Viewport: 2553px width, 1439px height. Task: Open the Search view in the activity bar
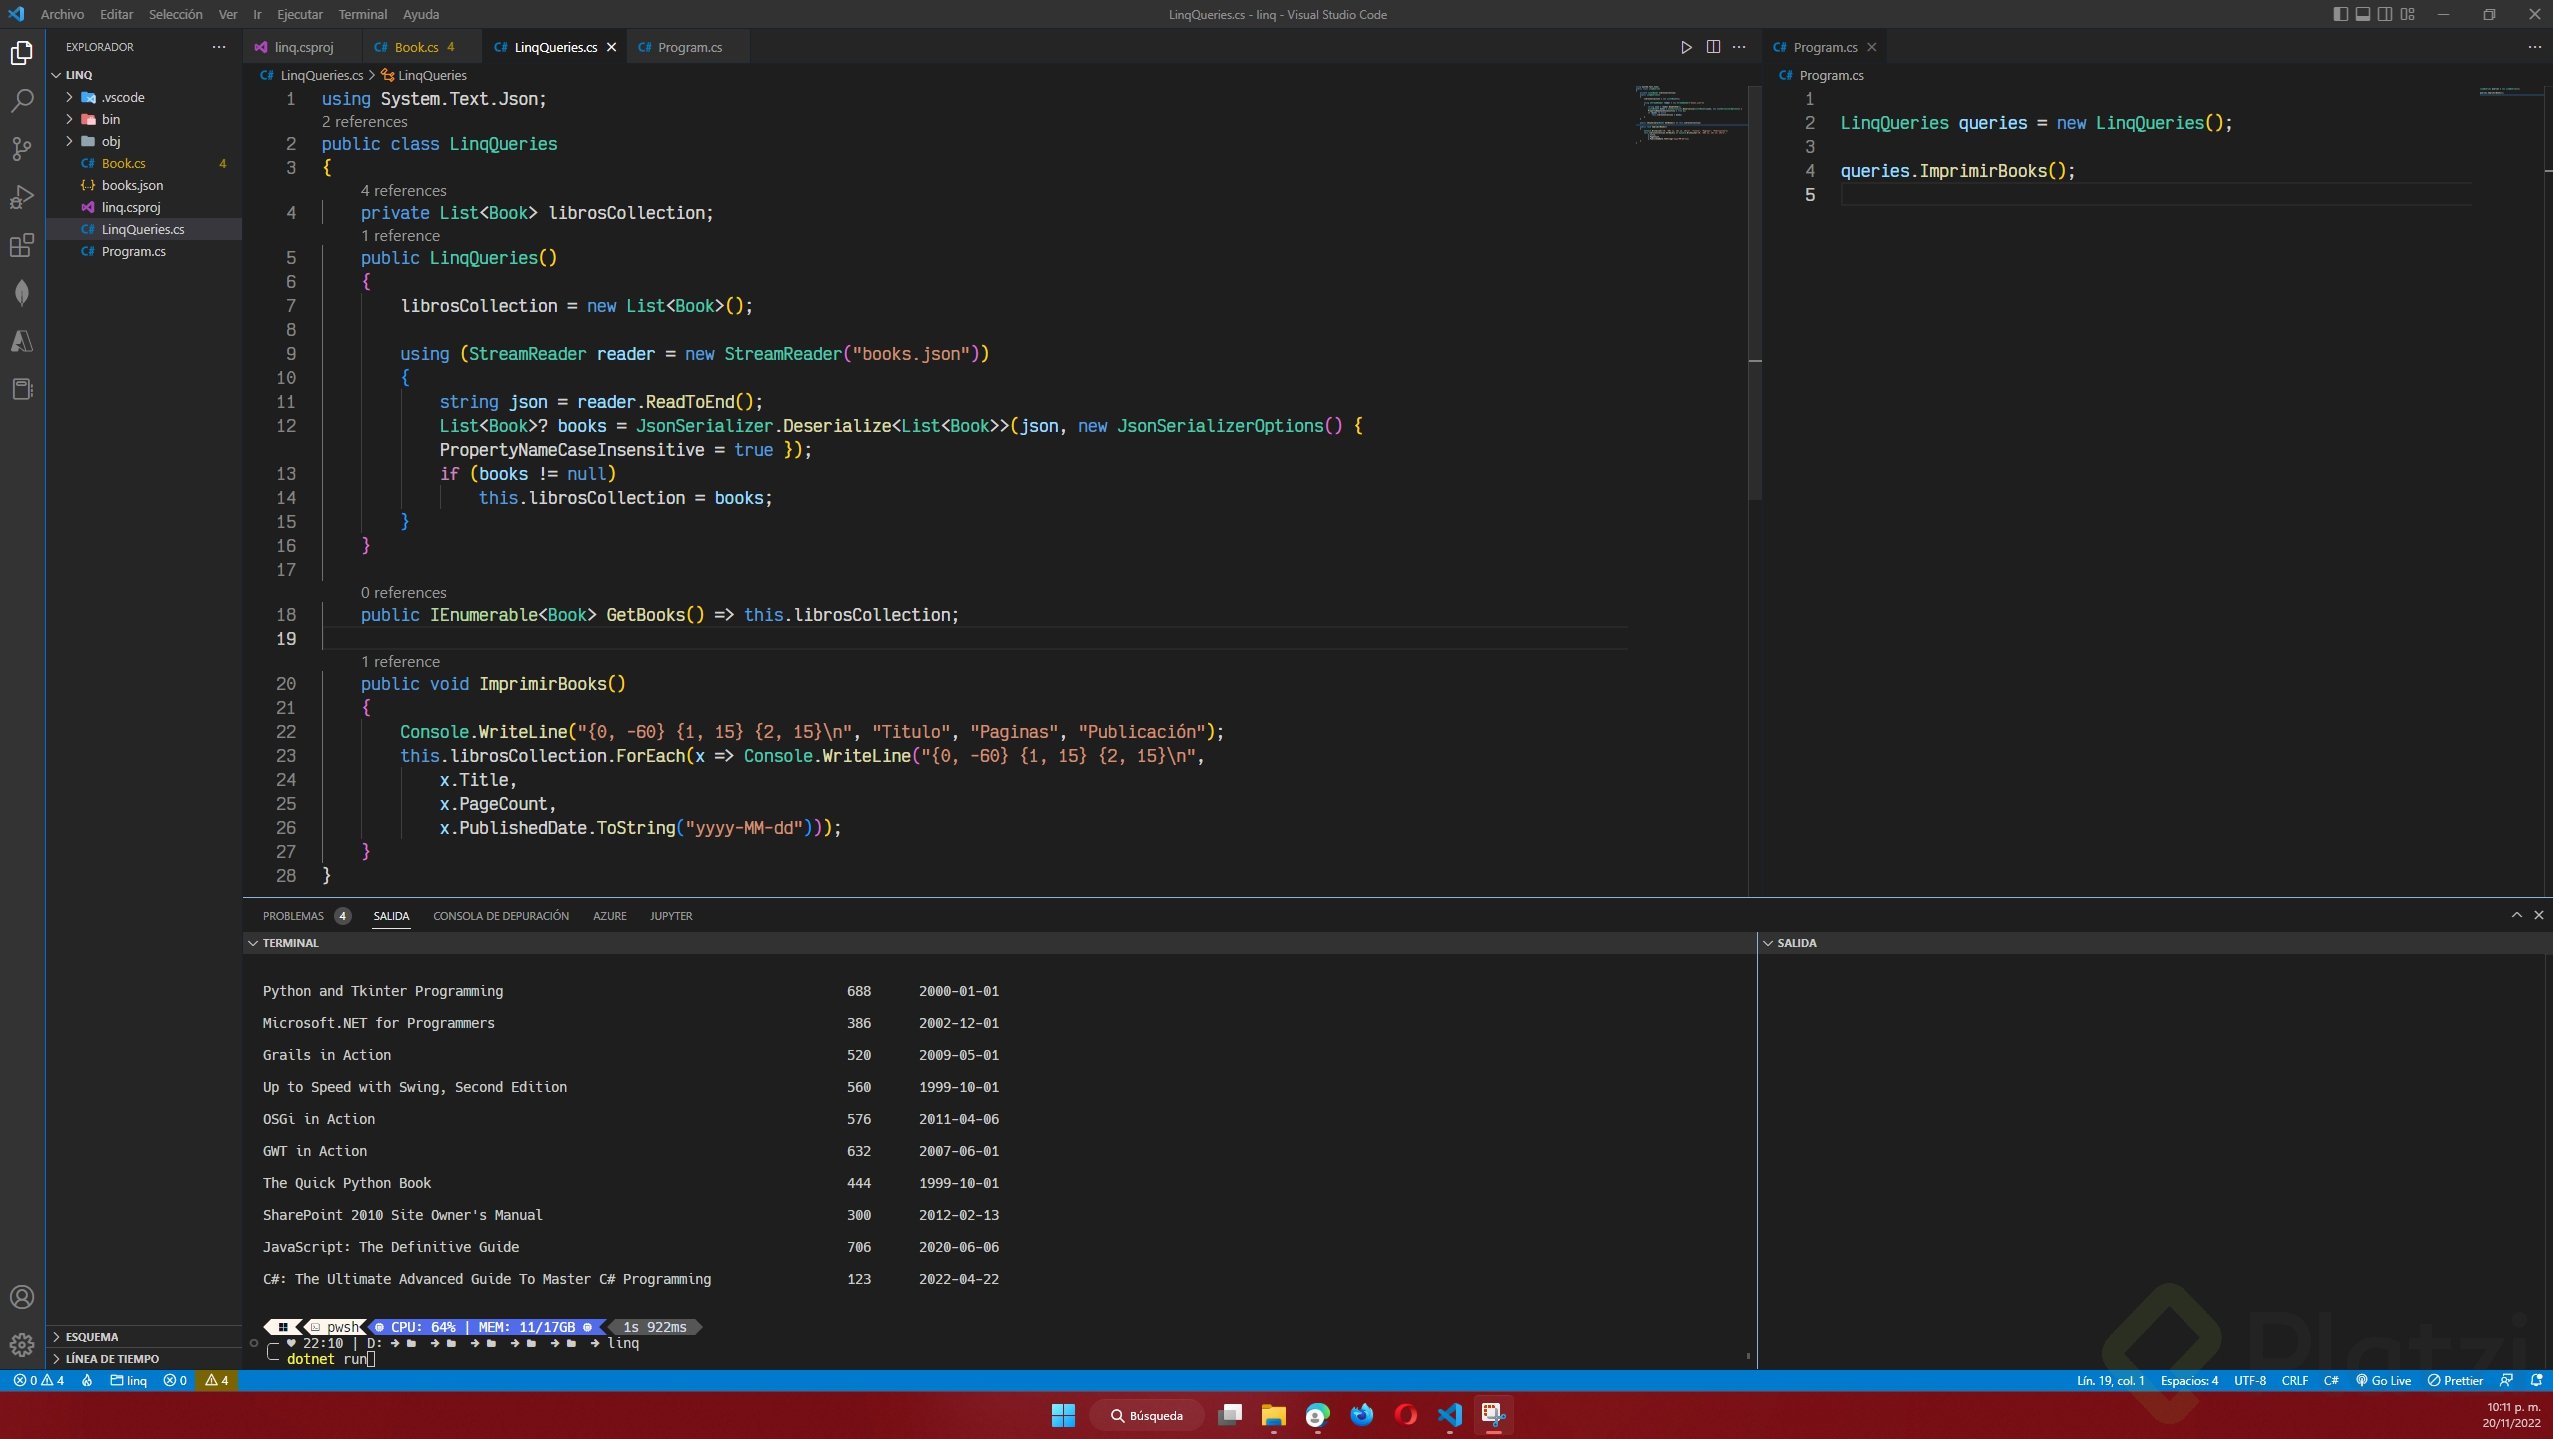pos(22,100)
